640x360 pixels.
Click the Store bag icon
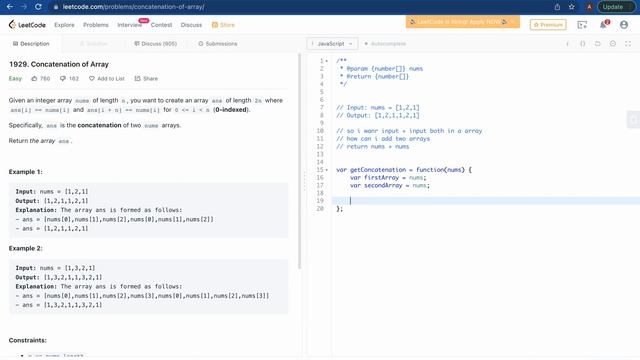coord(215,25)
